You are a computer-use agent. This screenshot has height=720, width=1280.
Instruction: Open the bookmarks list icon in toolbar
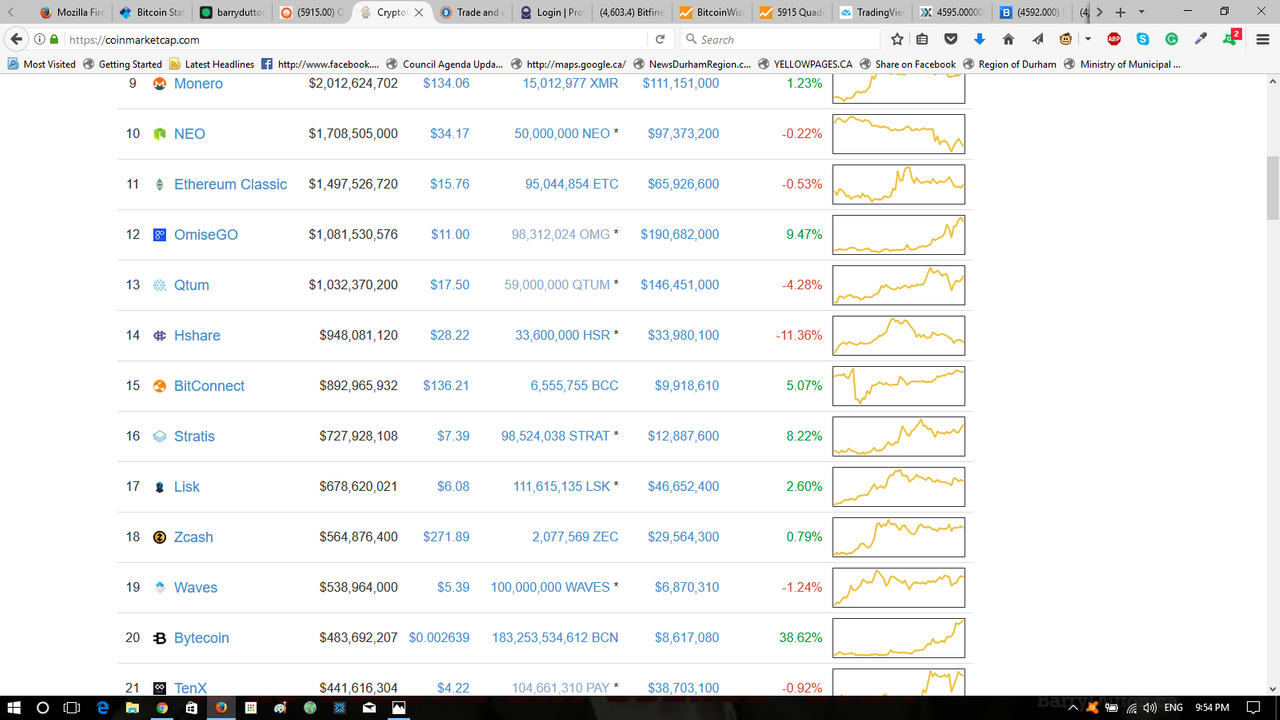(922, 39)
